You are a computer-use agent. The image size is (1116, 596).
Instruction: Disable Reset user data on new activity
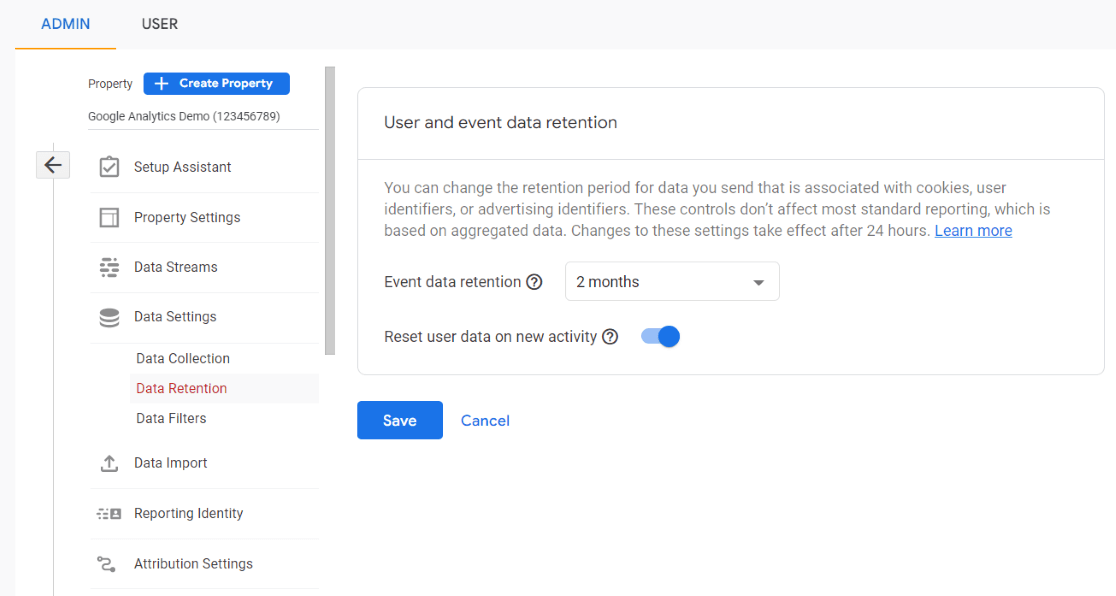659,336
